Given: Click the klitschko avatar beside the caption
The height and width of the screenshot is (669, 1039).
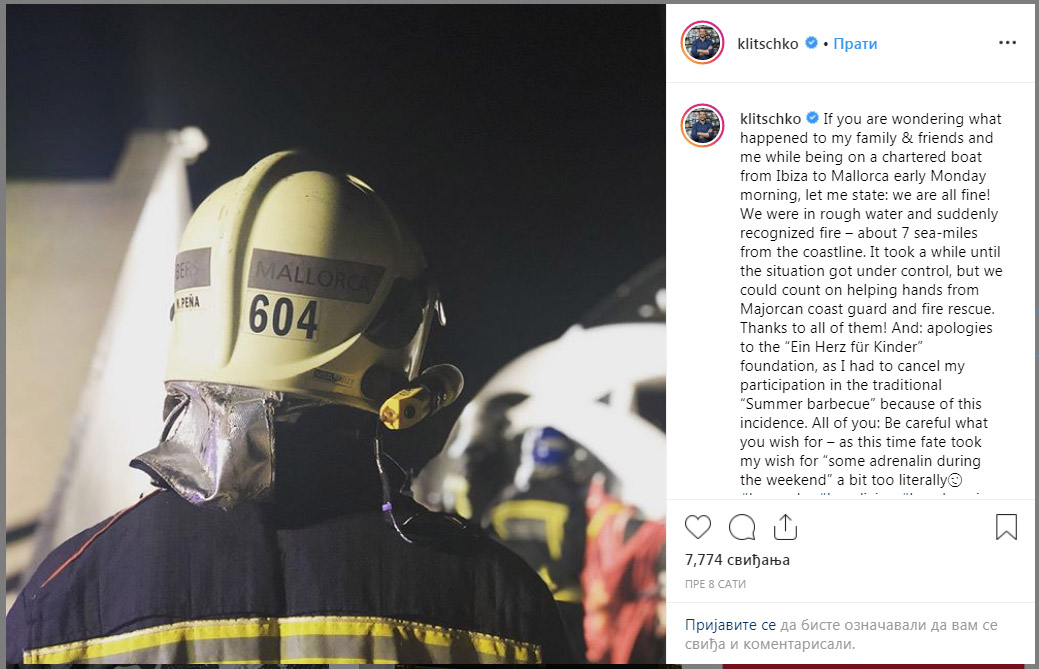Looking at the screenshot, I should (702, 125).
